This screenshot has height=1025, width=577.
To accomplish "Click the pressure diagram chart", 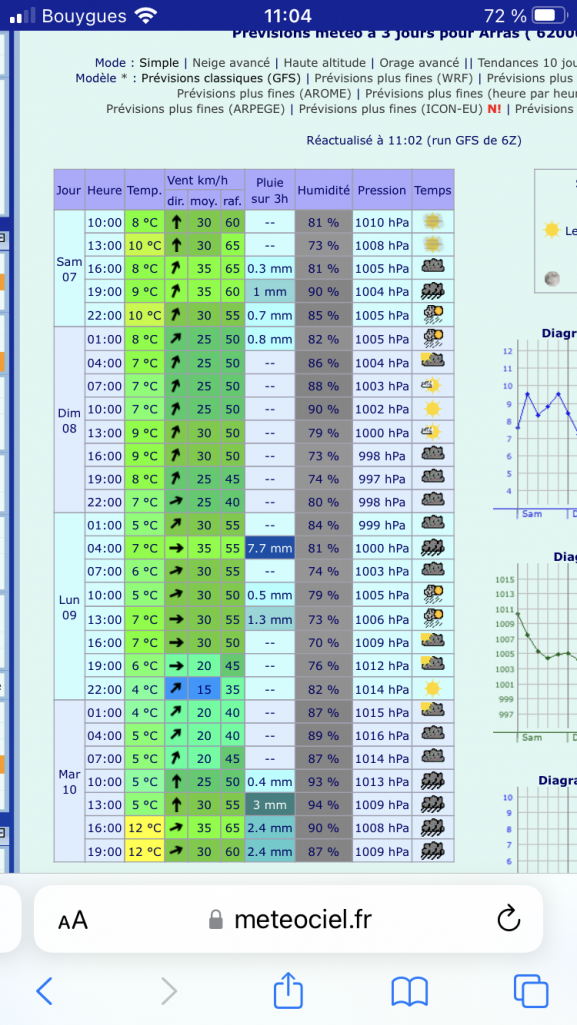I will pos(536,652).
